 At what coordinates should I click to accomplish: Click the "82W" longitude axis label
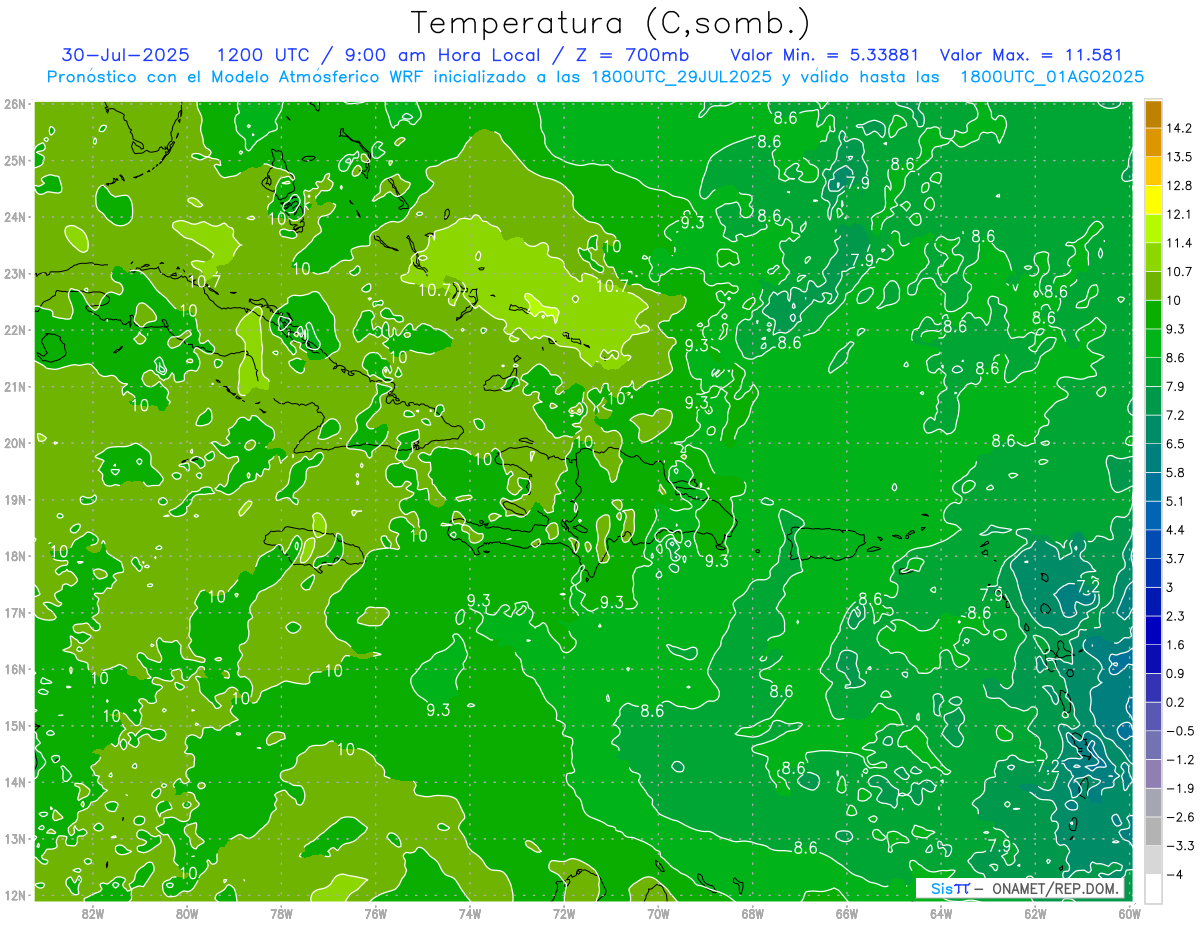pyautogui.click(x=92, y=912)
